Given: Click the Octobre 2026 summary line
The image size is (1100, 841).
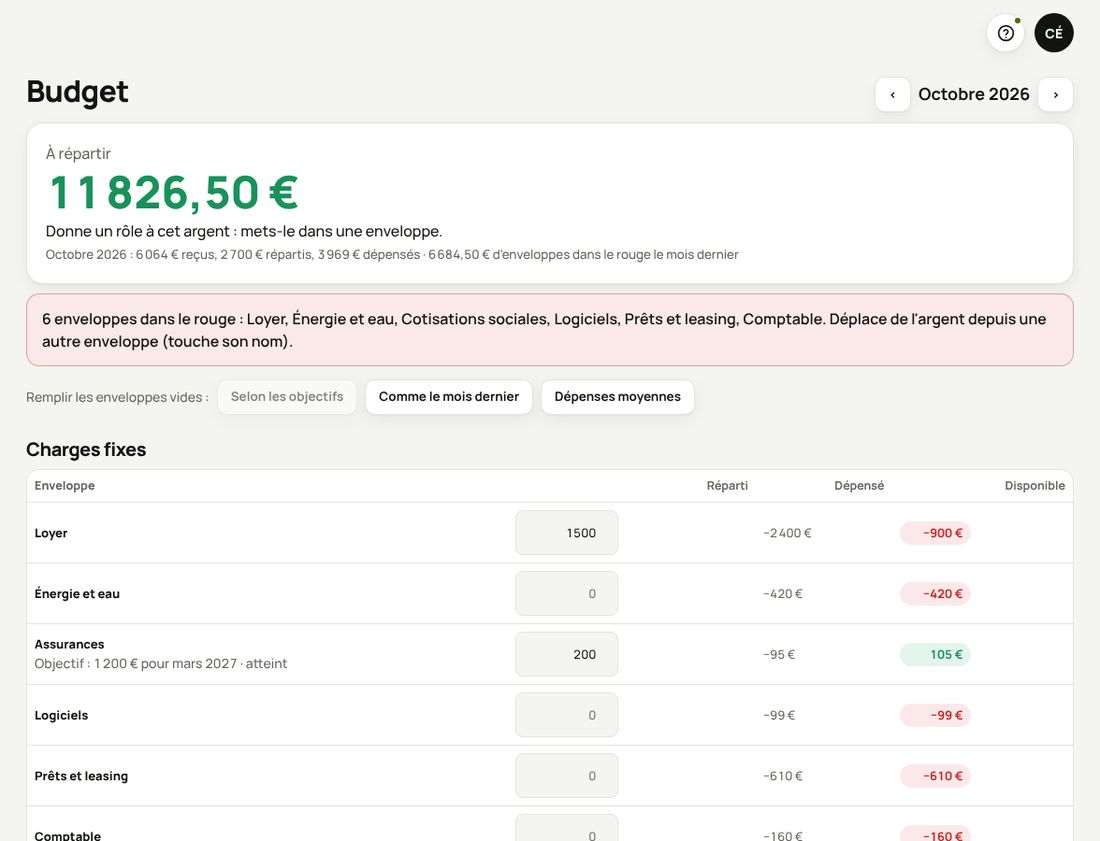Looking at the screenshot, I should coord(392,255).
